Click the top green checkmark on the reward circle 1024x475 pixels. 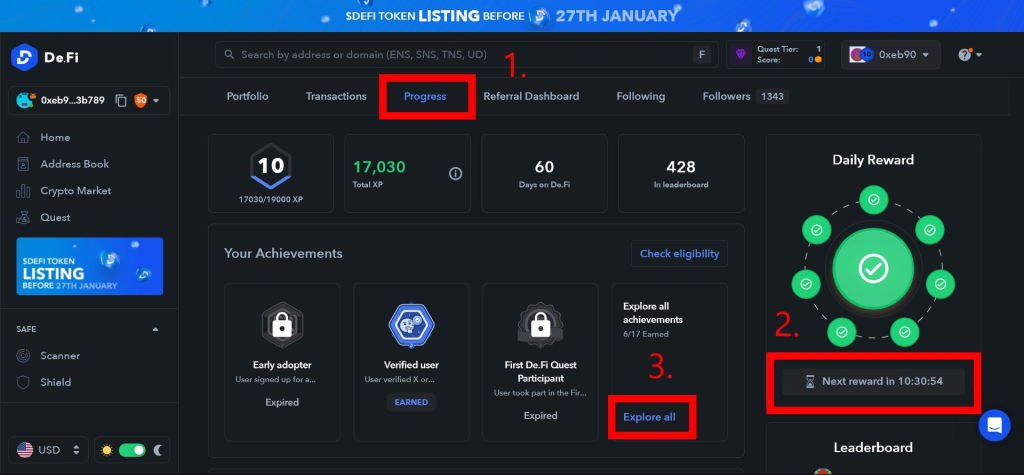873,201
